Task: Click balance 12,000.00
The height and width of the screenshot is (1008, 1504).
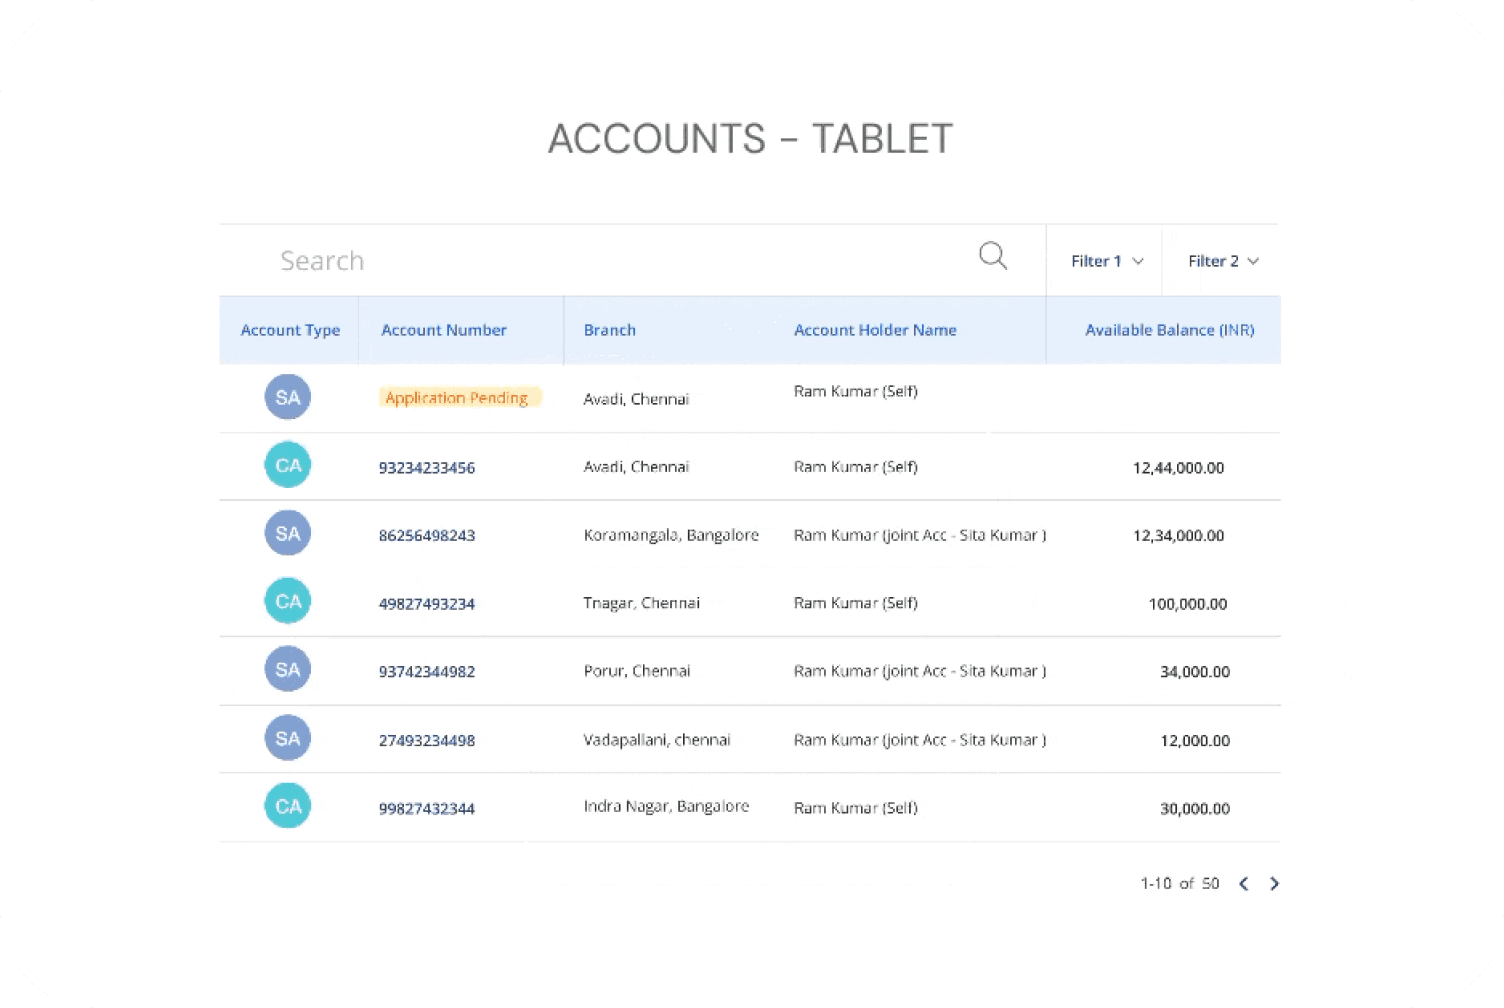Action: [1195, 741]
